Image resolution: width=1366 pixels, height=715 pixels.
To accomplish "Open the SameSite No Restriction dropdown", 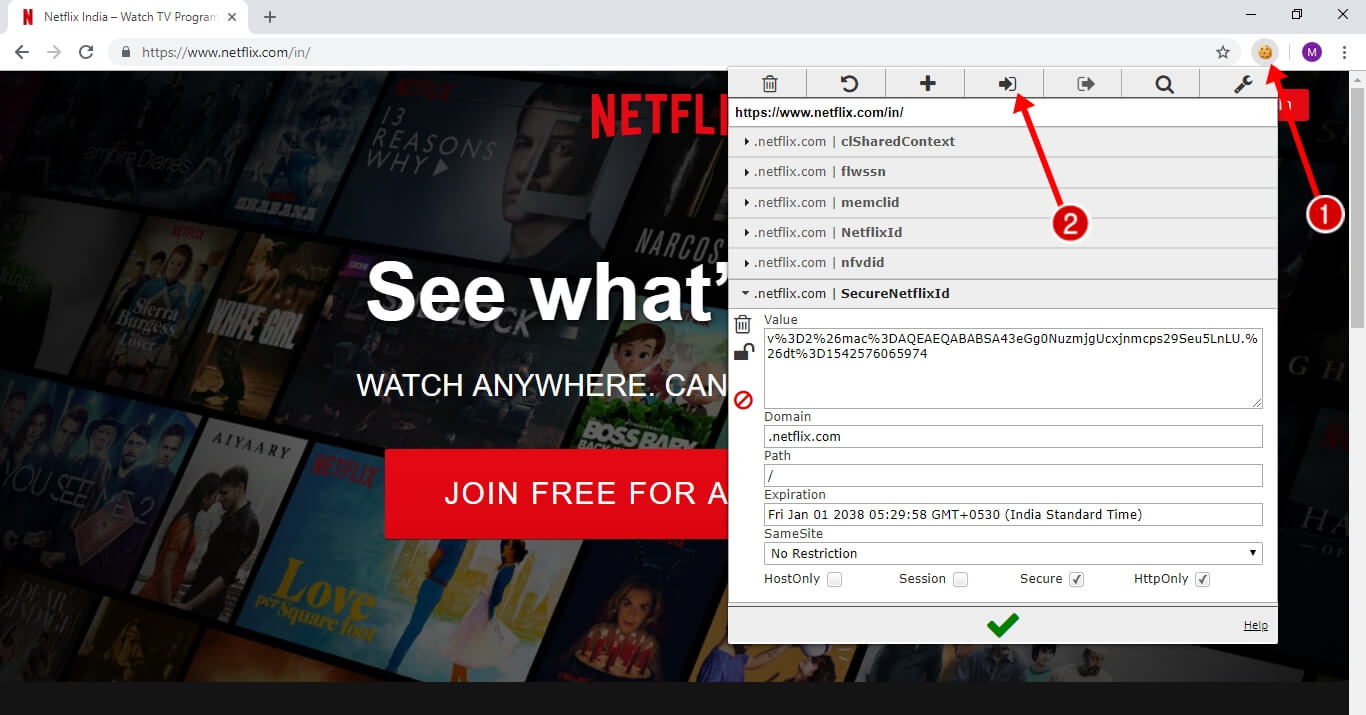I will 1013,553.
